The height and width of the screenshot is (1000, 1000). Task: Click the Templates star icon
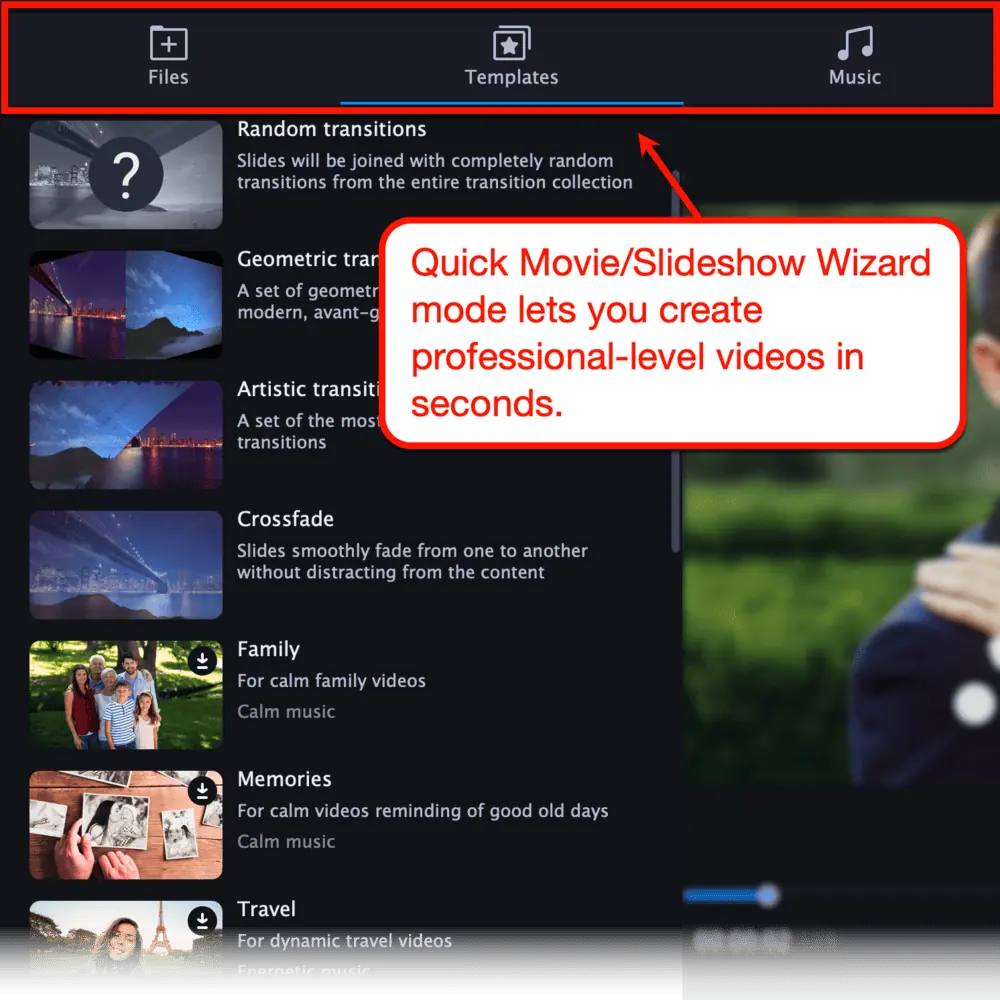[511, 43]
